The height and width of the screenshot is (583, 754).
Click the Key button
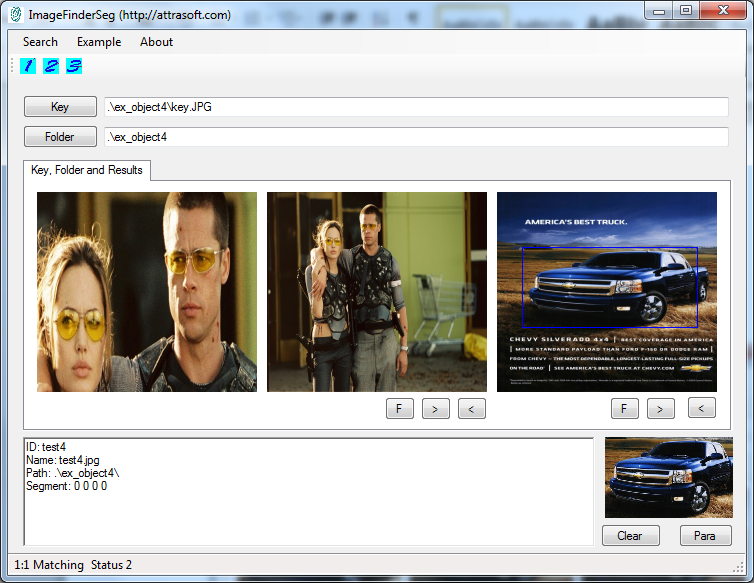60,107
